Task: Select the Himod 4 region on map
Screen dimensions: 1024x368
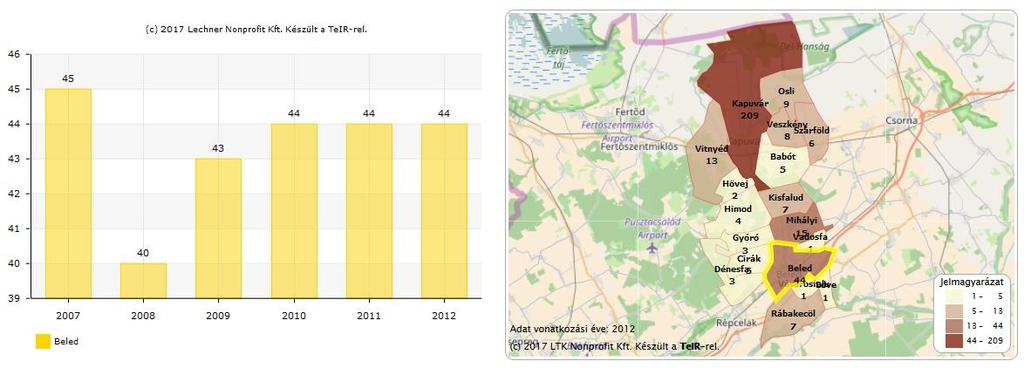Action: coord(737,214)
